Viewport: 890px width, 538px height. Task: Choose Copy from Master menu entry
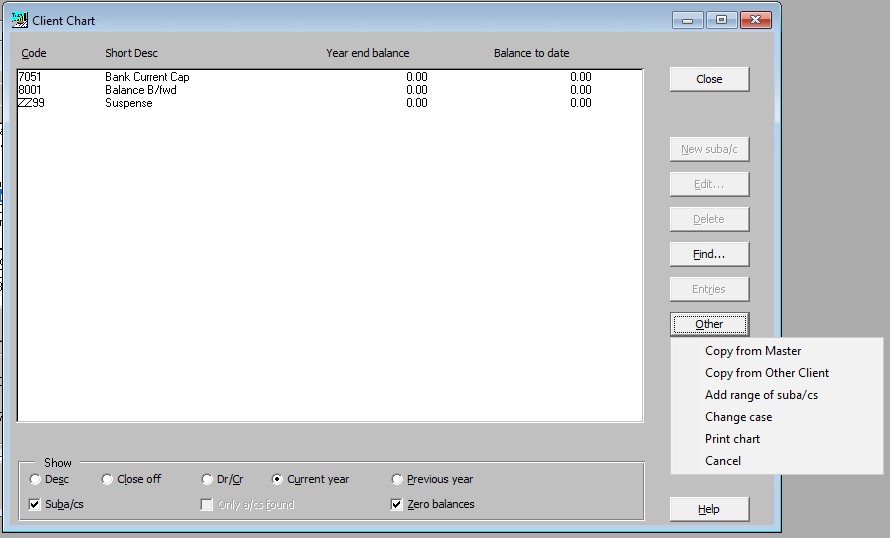click(753, 351)
